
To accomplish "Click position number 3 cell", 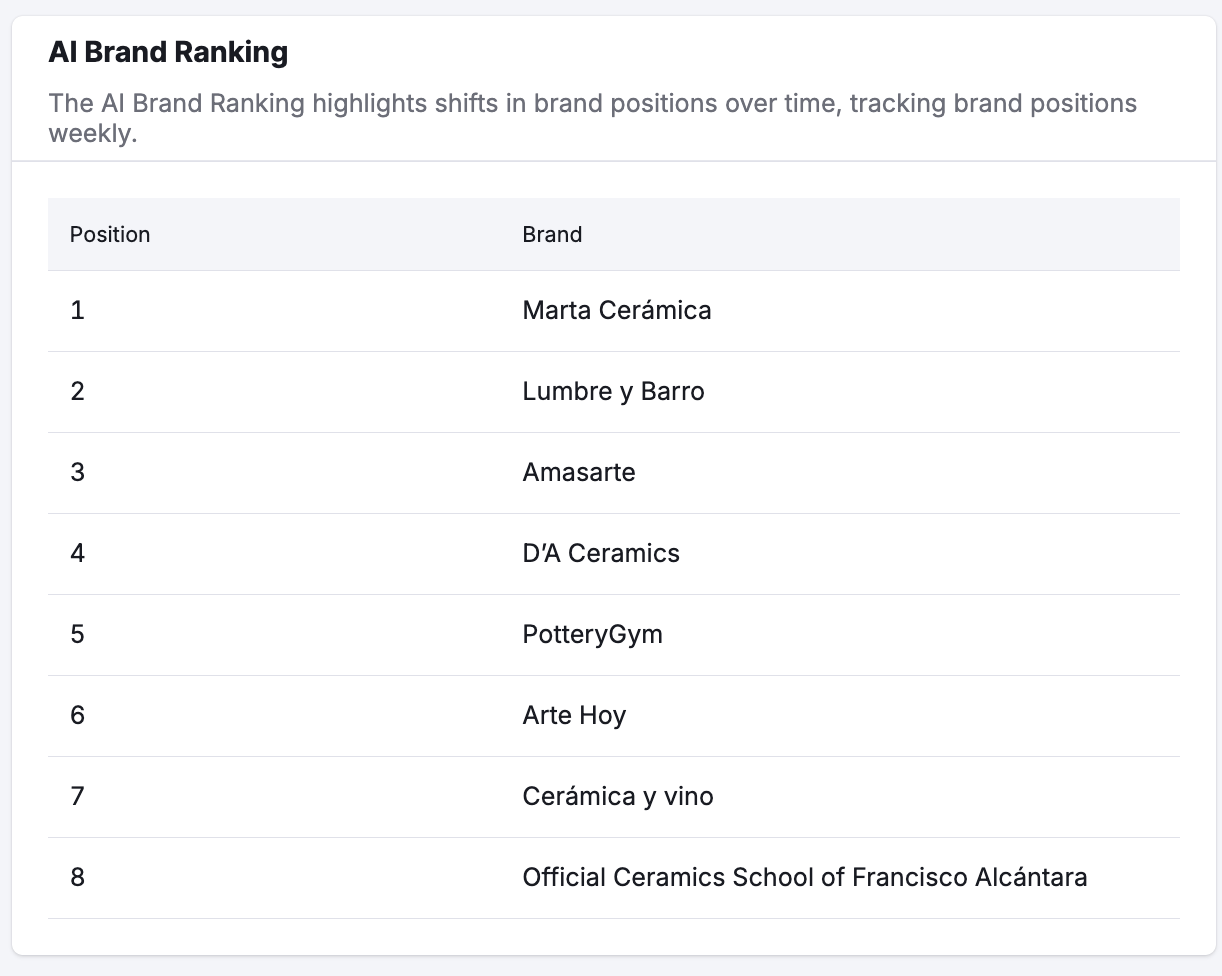I will [77, 472].
